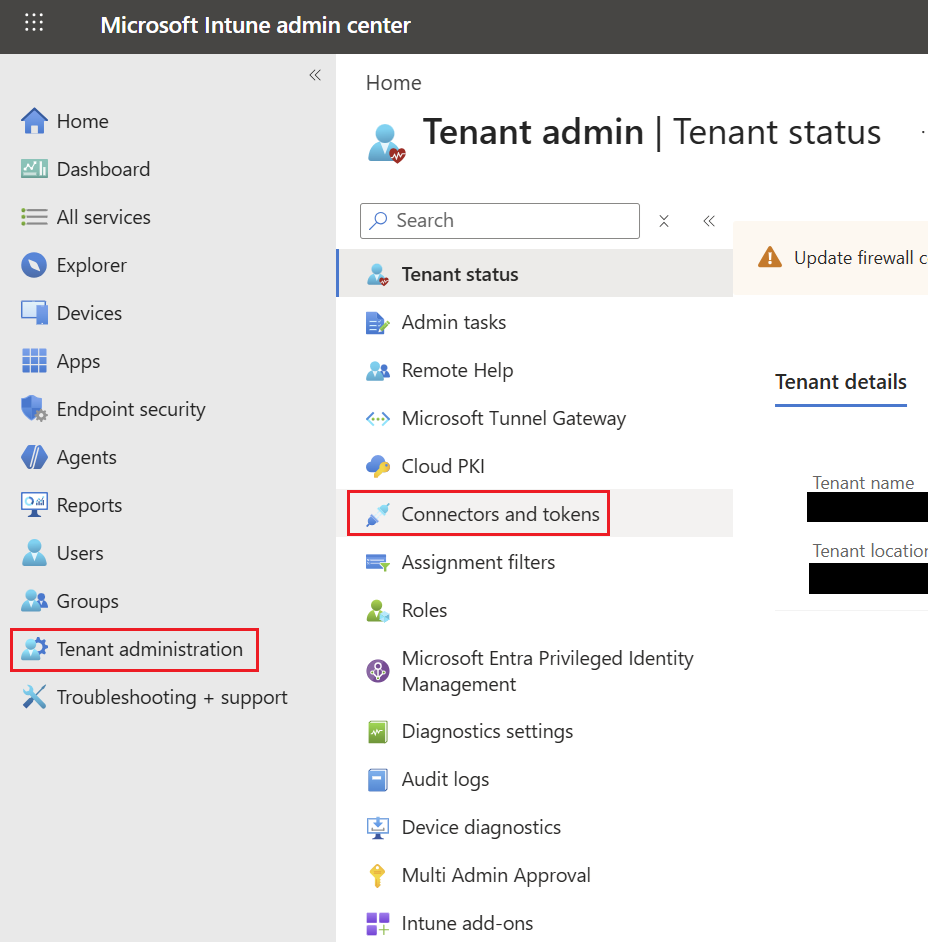Click the Intune add-ons label

pos(467,923)
